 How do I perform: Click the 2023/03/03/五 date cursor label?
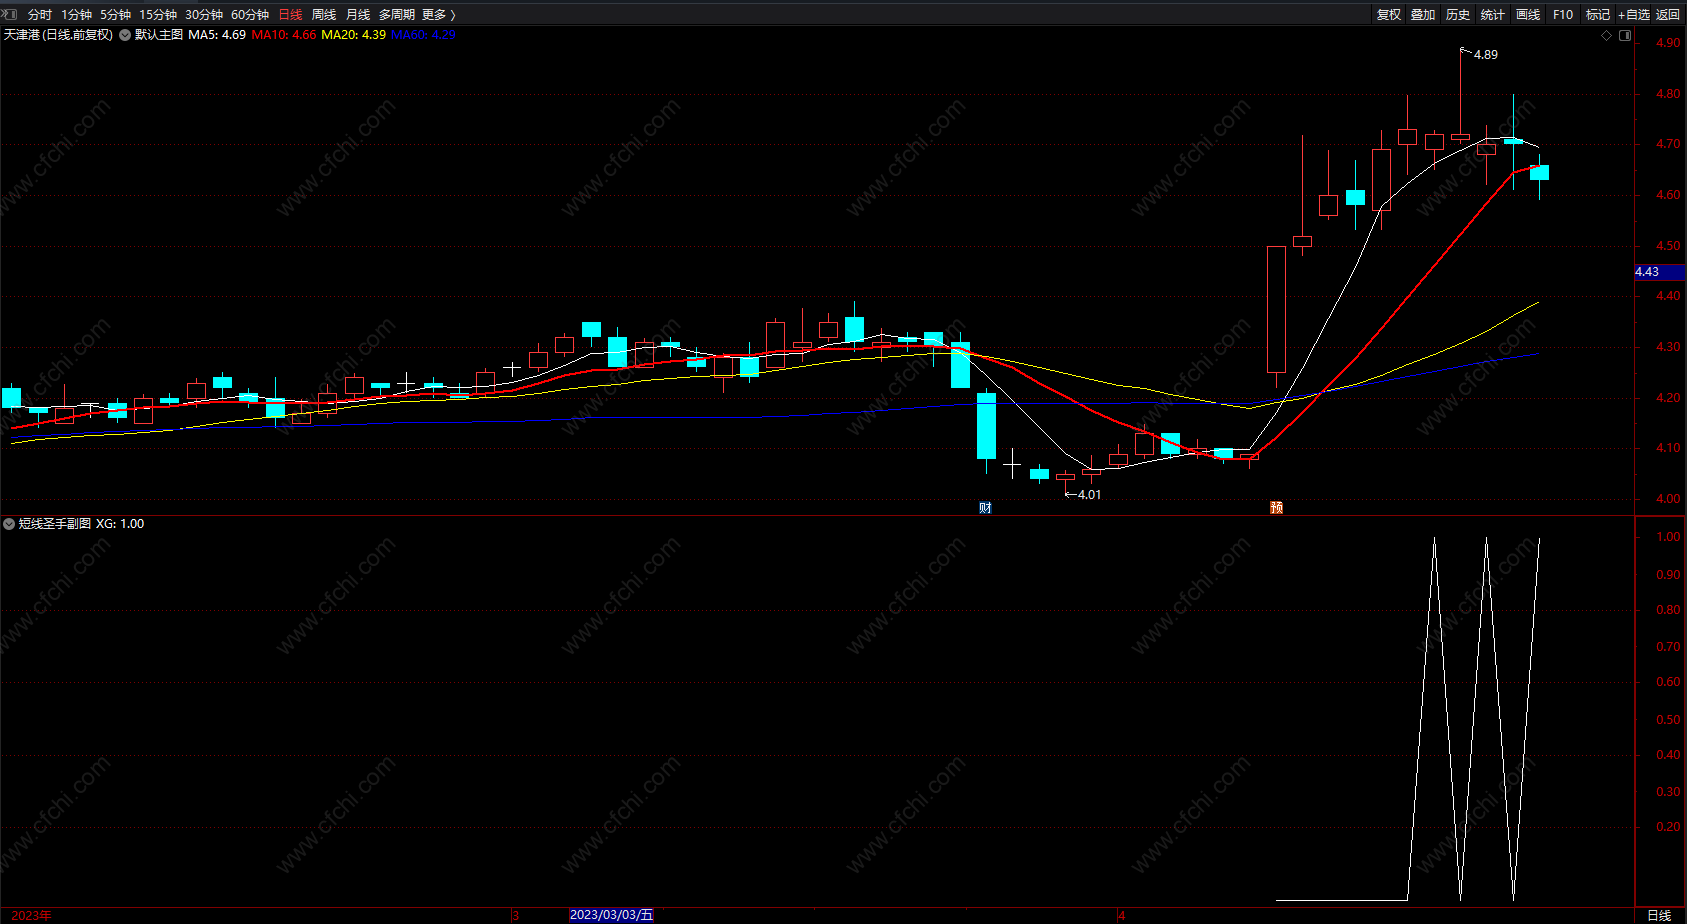(611, 915)
